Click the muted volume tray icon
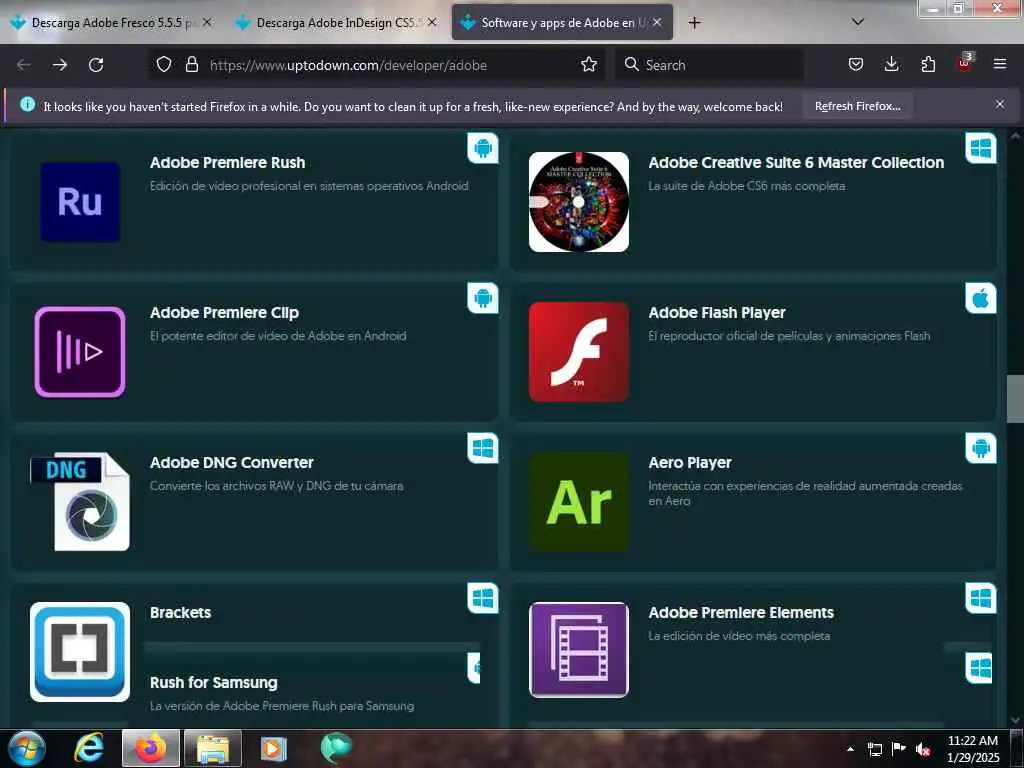 (923, 749)
